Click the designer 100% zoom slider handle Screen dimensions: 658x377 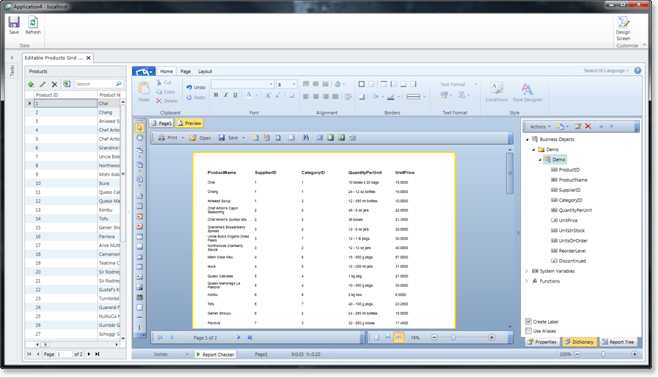pyautogui.click(x=603, y=354)
